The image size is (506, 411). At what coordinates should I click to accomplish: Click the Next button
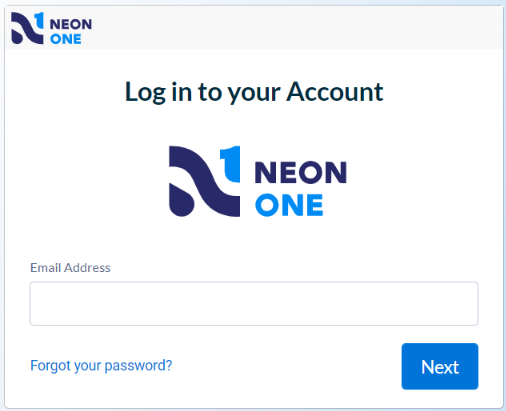[440, 366]
